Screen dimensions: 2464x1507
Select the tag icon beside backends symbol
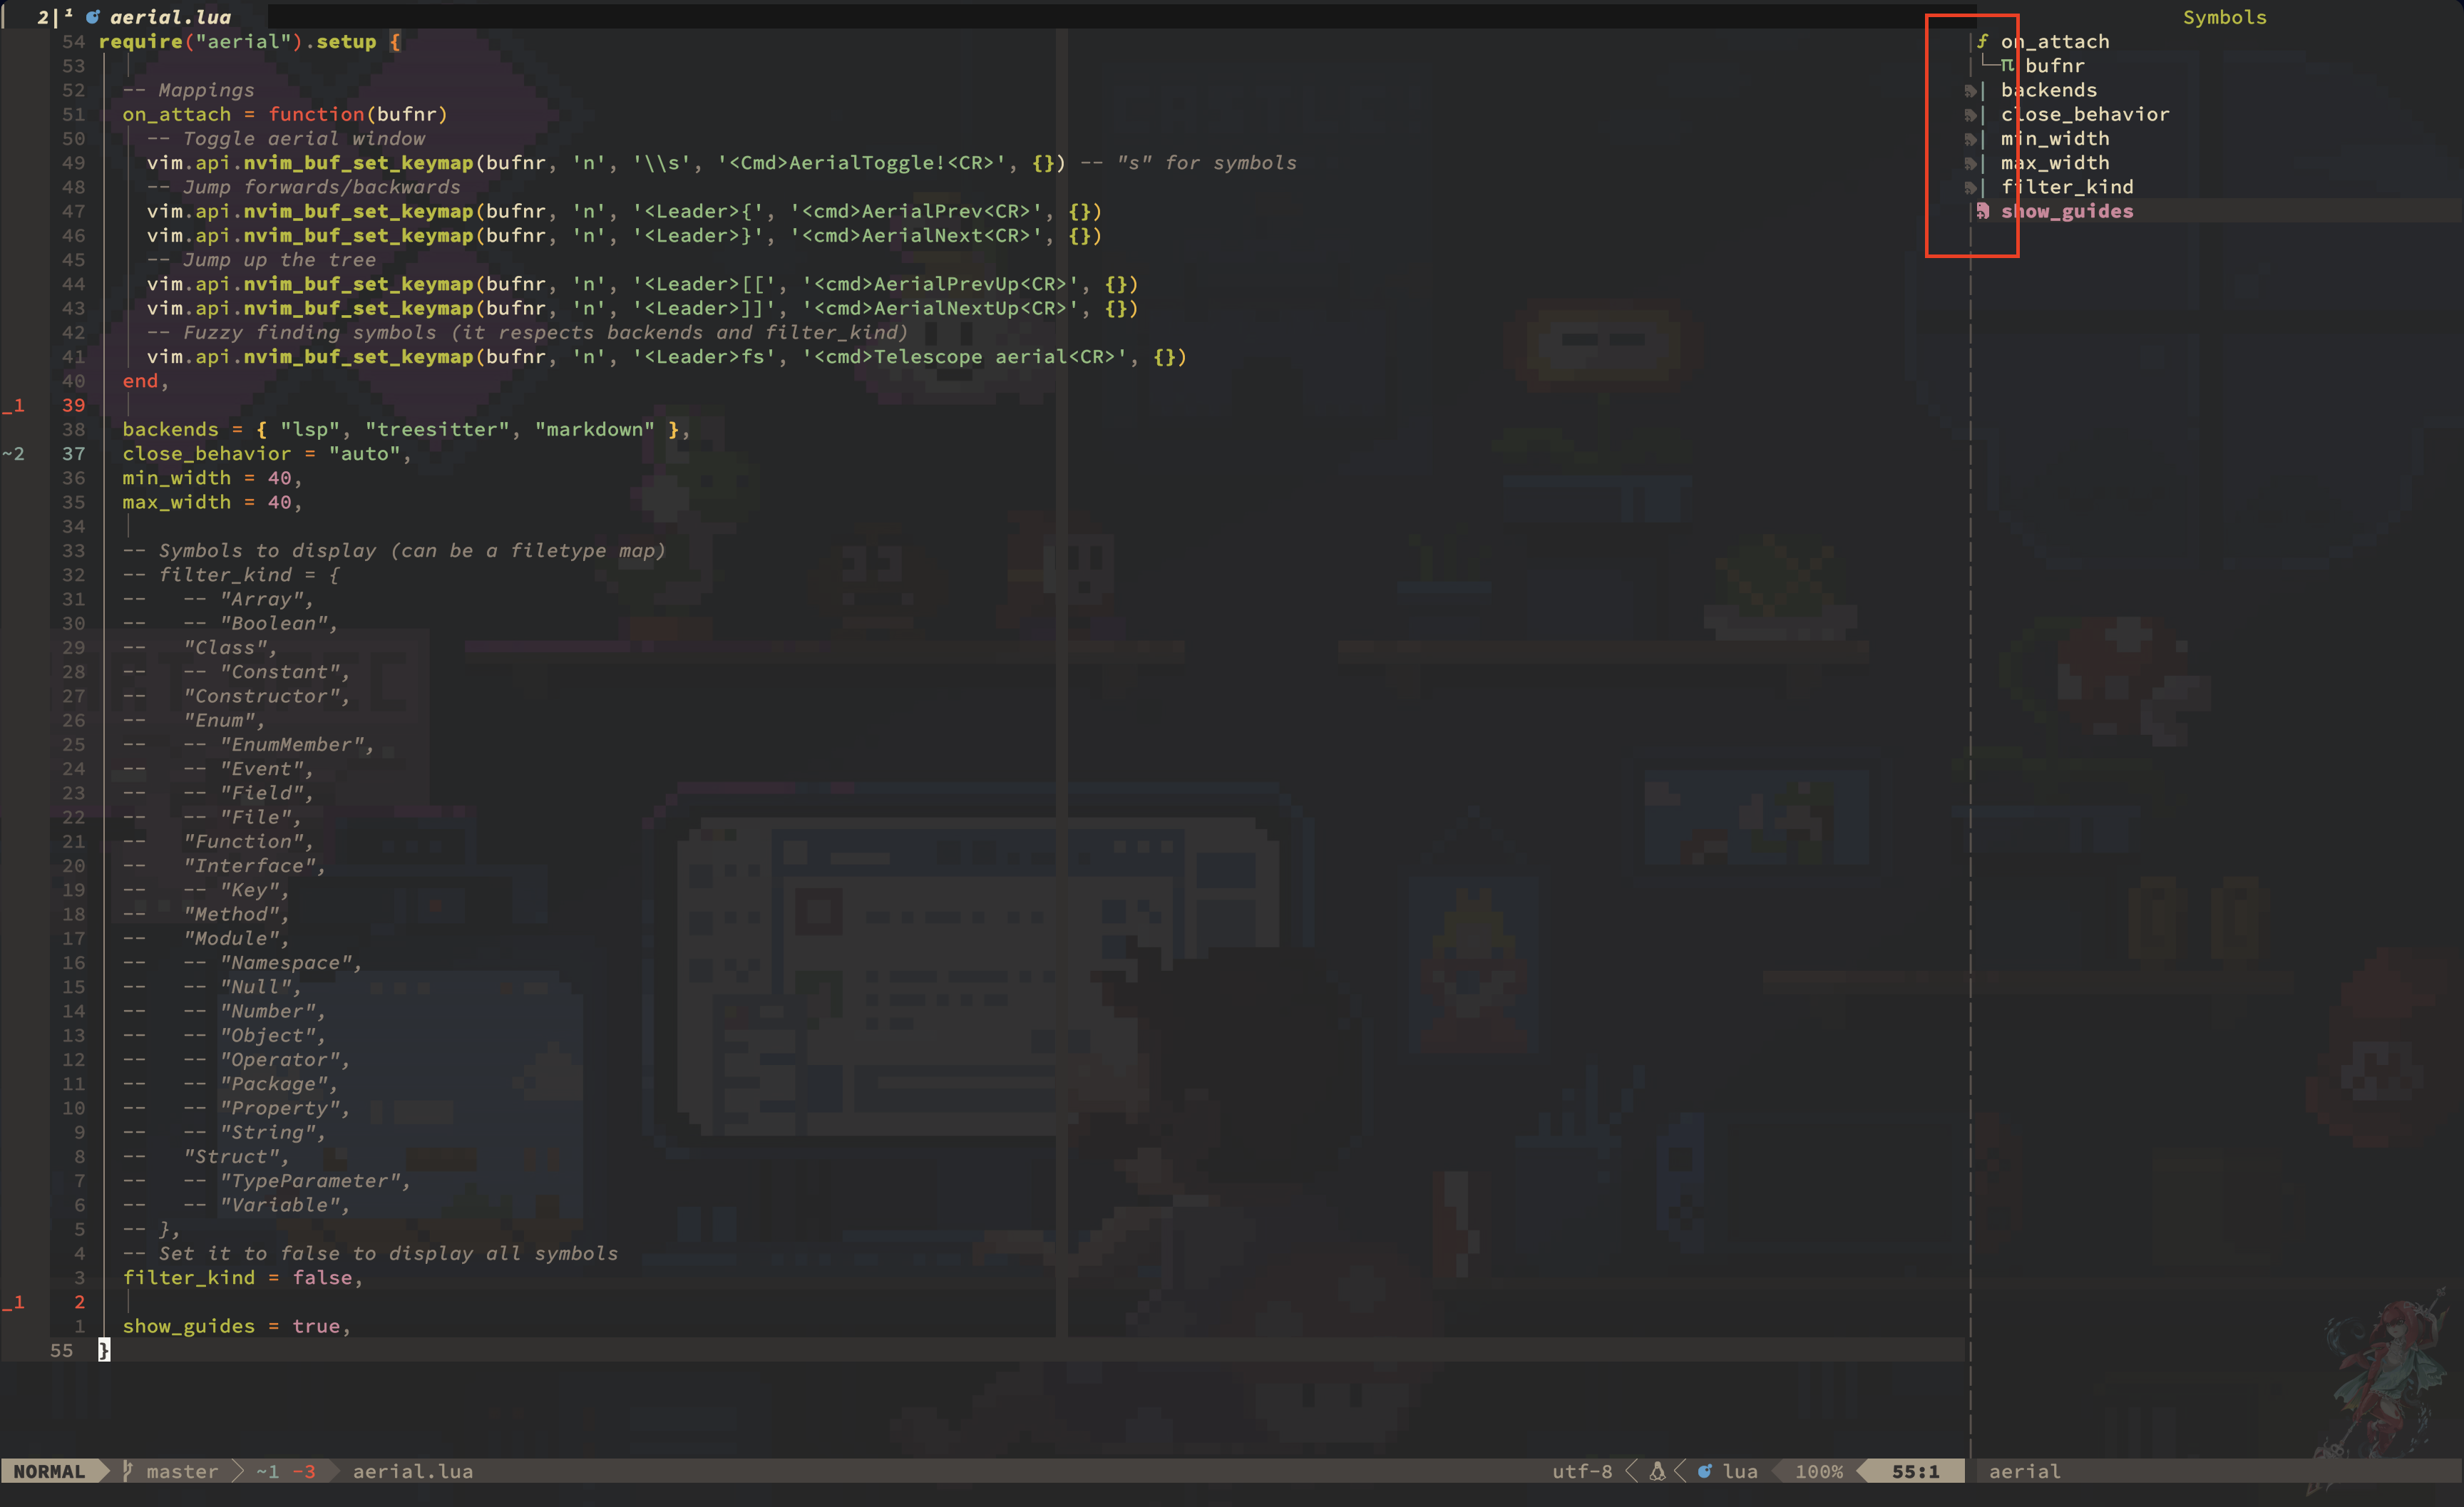(1972, 90)
